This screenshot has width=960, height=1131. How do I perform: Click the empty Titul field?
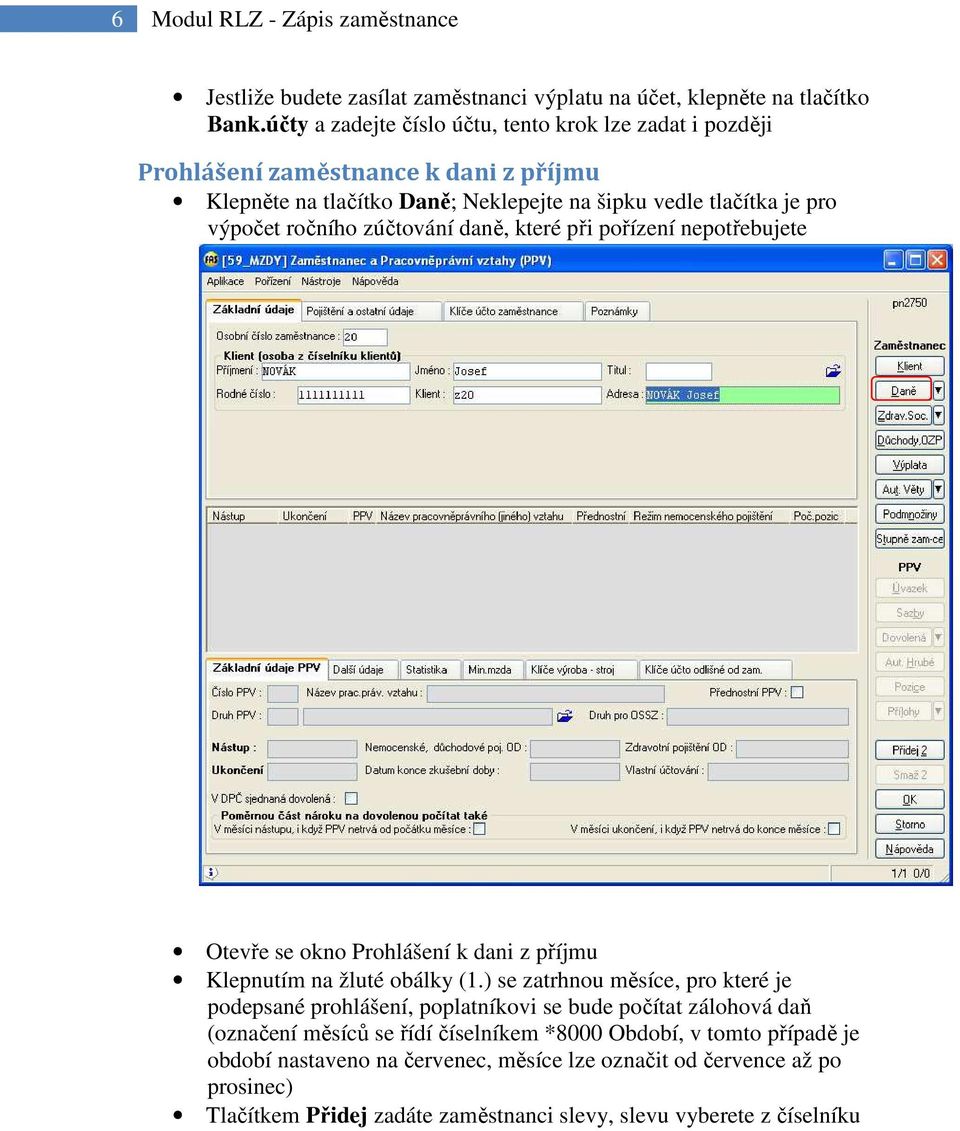[x=679, y=371]
